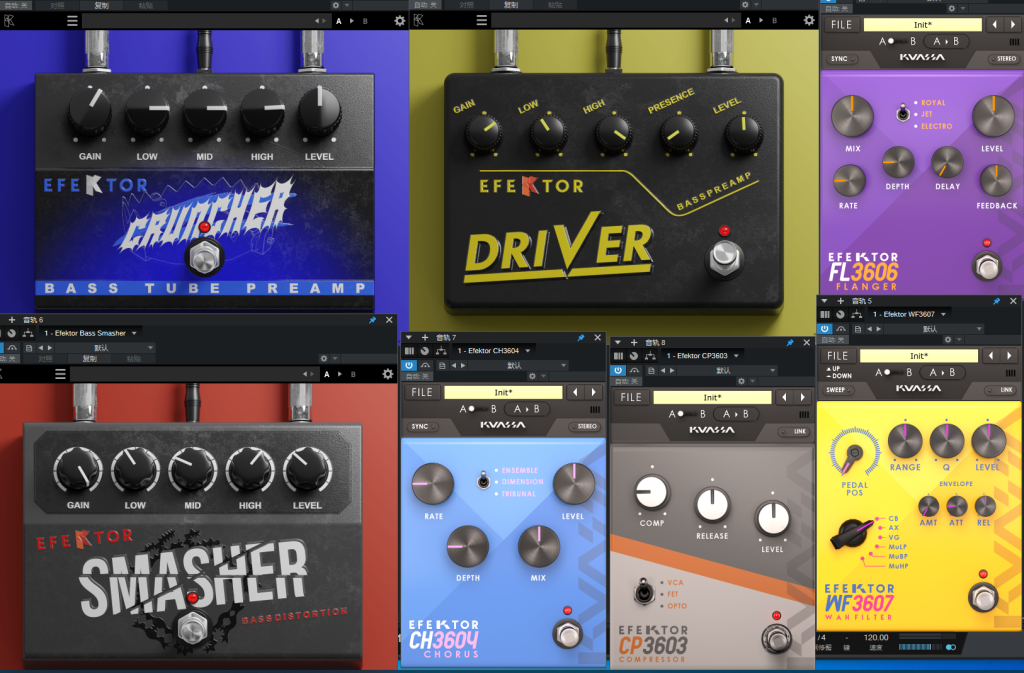Open the '1 - Efektor Bass Smasher' dropdown
The width and height of the screenshot is (1024, 673).
tap(90, 333)
